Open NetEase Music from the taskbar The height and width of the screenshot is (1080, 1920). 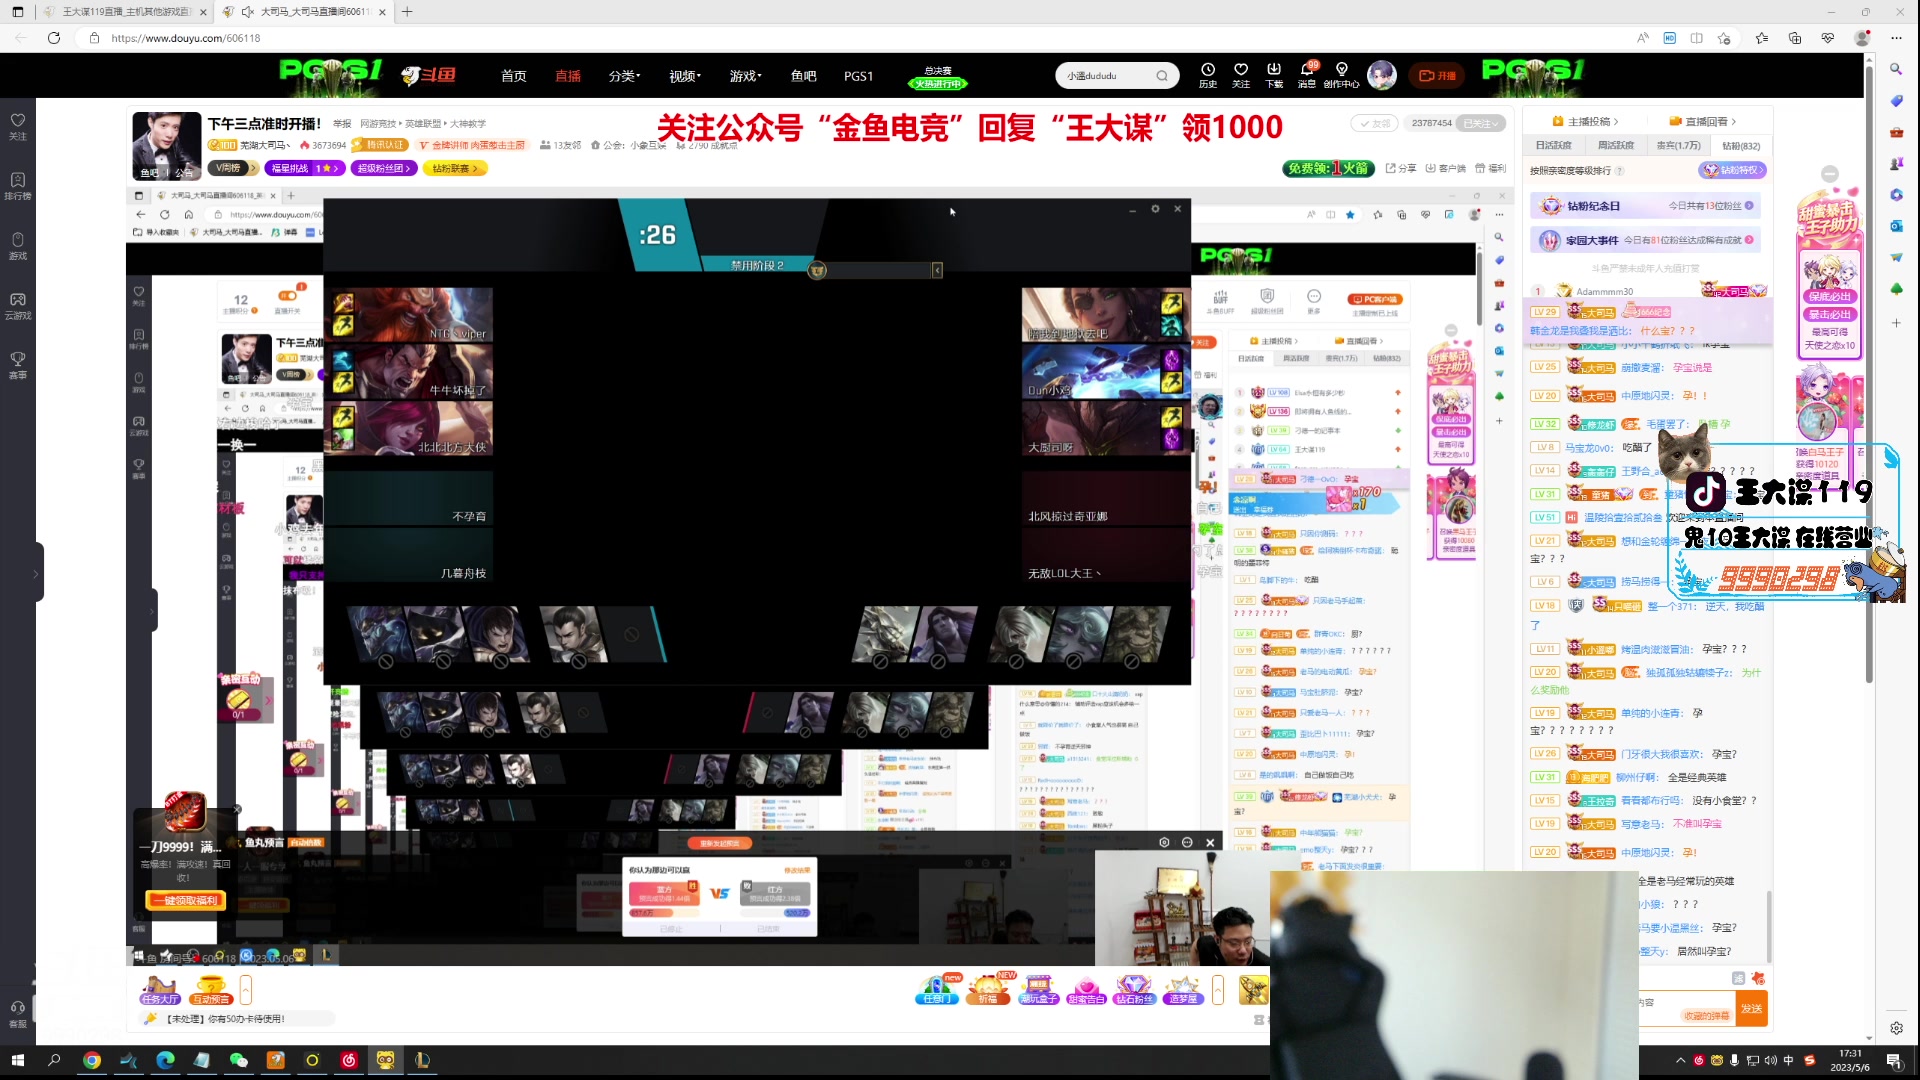[349, 1060]
